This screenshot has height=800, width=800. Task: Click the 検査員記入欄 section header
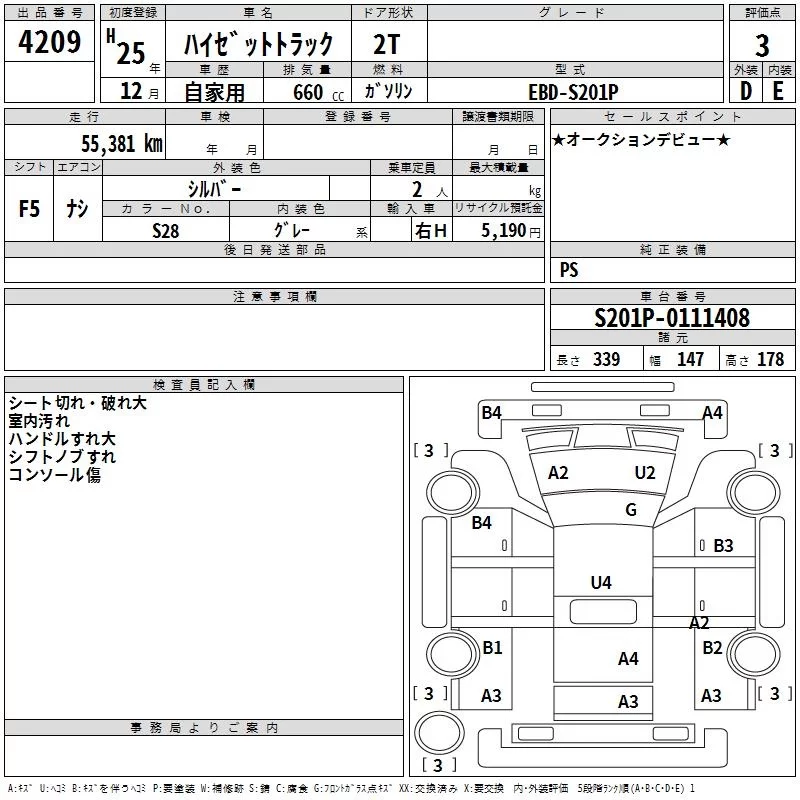(204, 385)
